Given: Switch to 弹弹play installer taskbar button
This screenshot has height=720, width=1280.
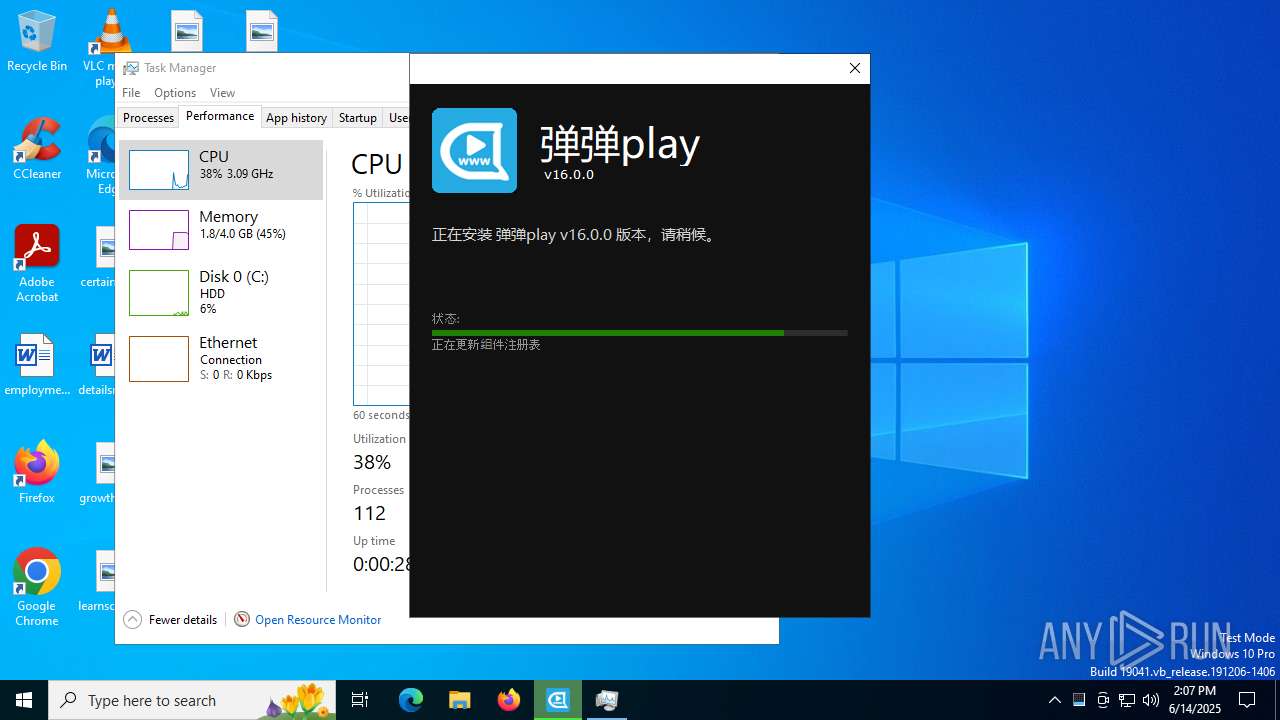Looking at the screenshot, I should coord(557,700).
